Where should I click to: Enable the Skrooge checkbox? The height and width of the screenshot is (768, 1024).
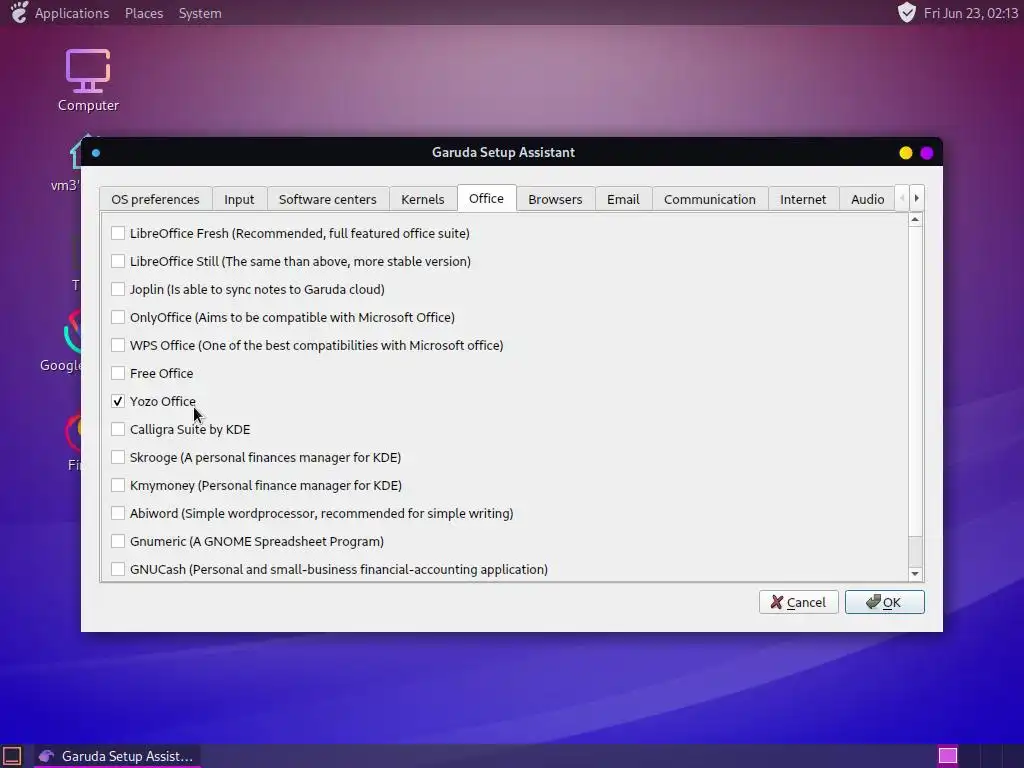tap(118, 457)
